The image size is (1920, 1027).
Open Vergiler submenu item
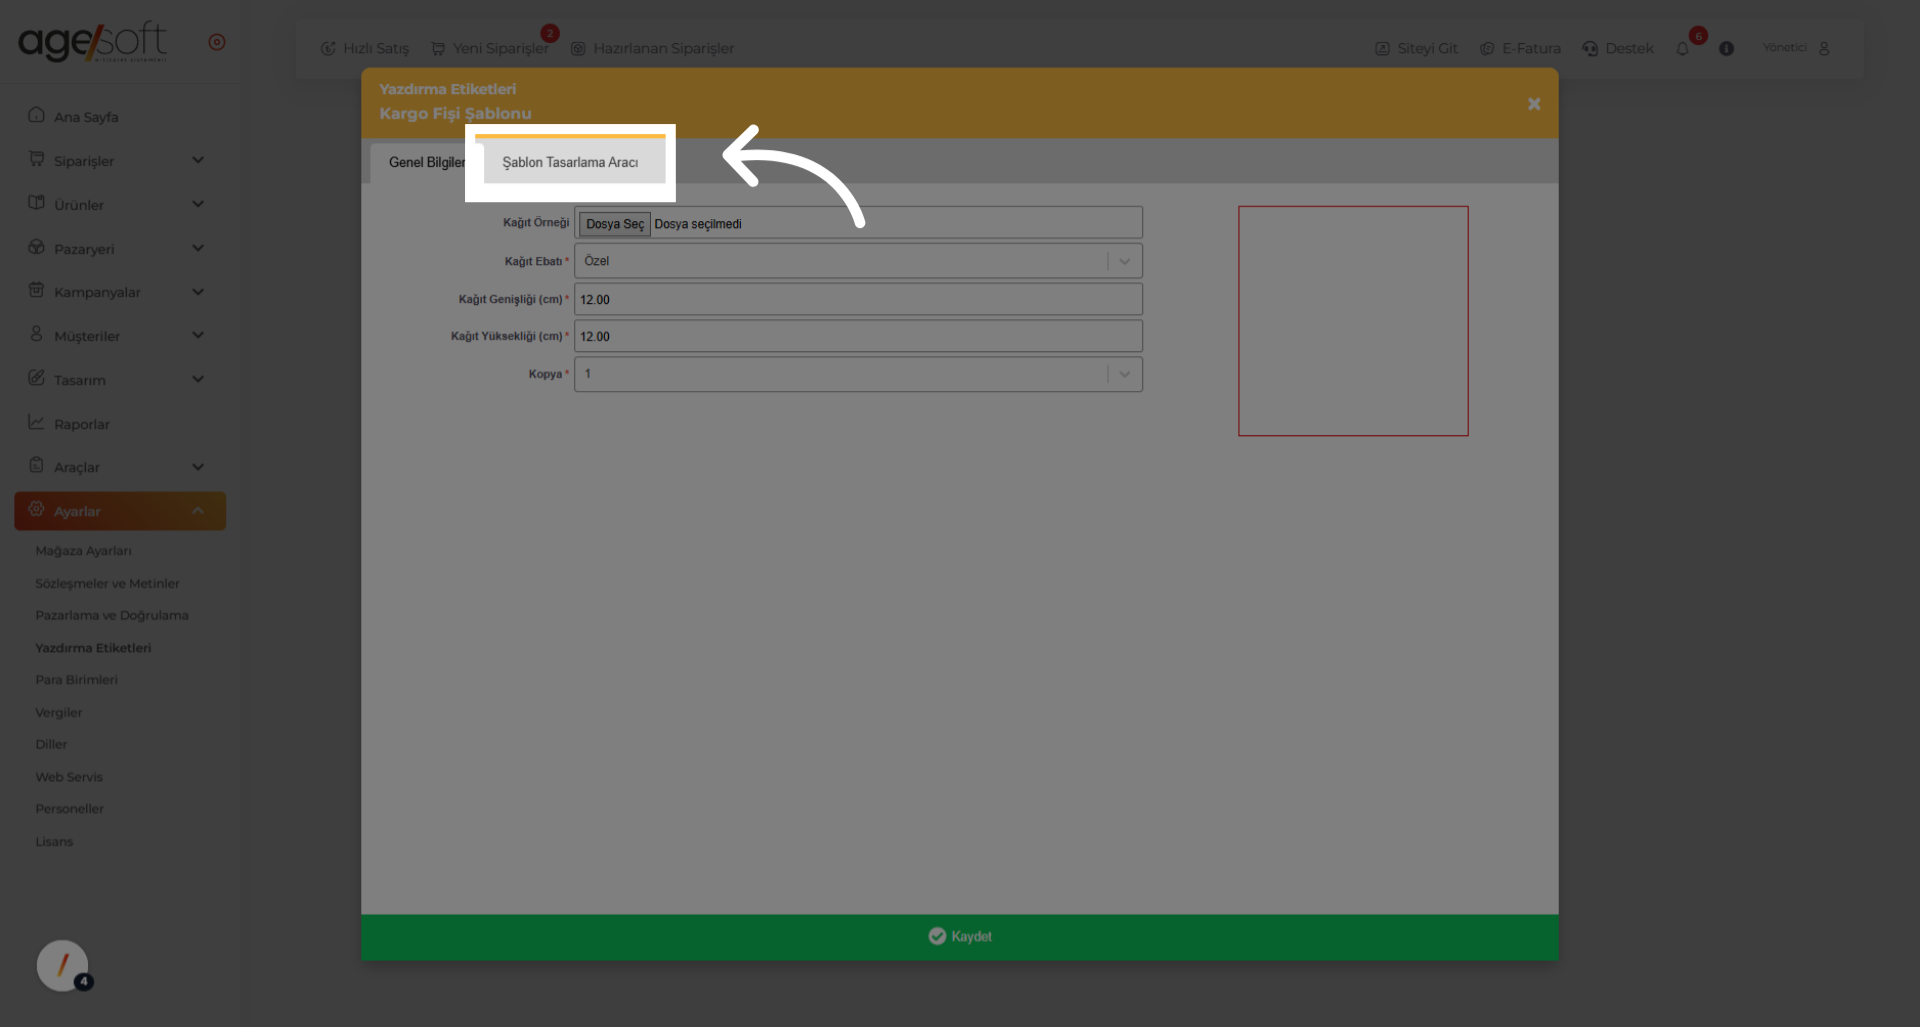point(59,712)
